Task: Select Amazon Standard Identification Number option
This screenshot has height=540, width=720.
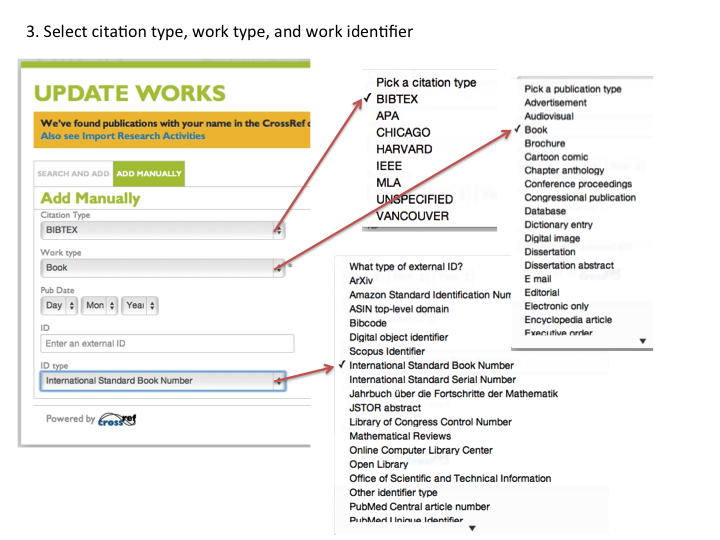Action: [x=430, y=295]
